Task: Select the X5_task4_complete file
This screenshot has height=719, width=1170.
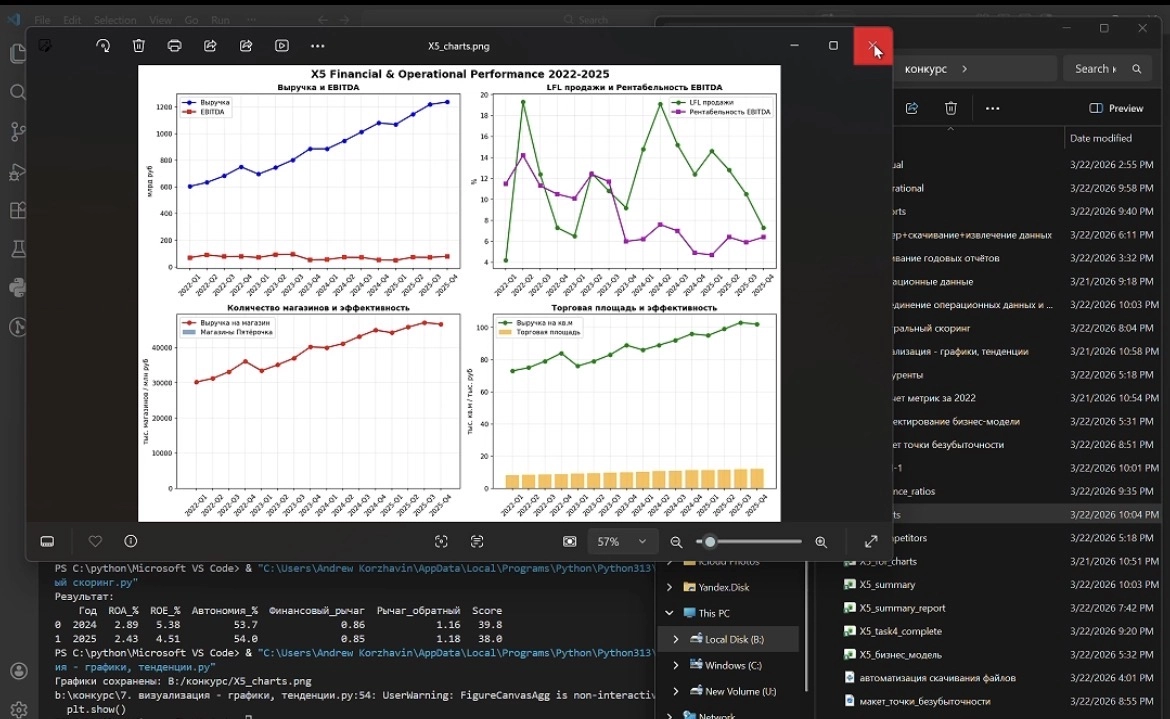Action: pyautogui.click(x=900, y=631)
